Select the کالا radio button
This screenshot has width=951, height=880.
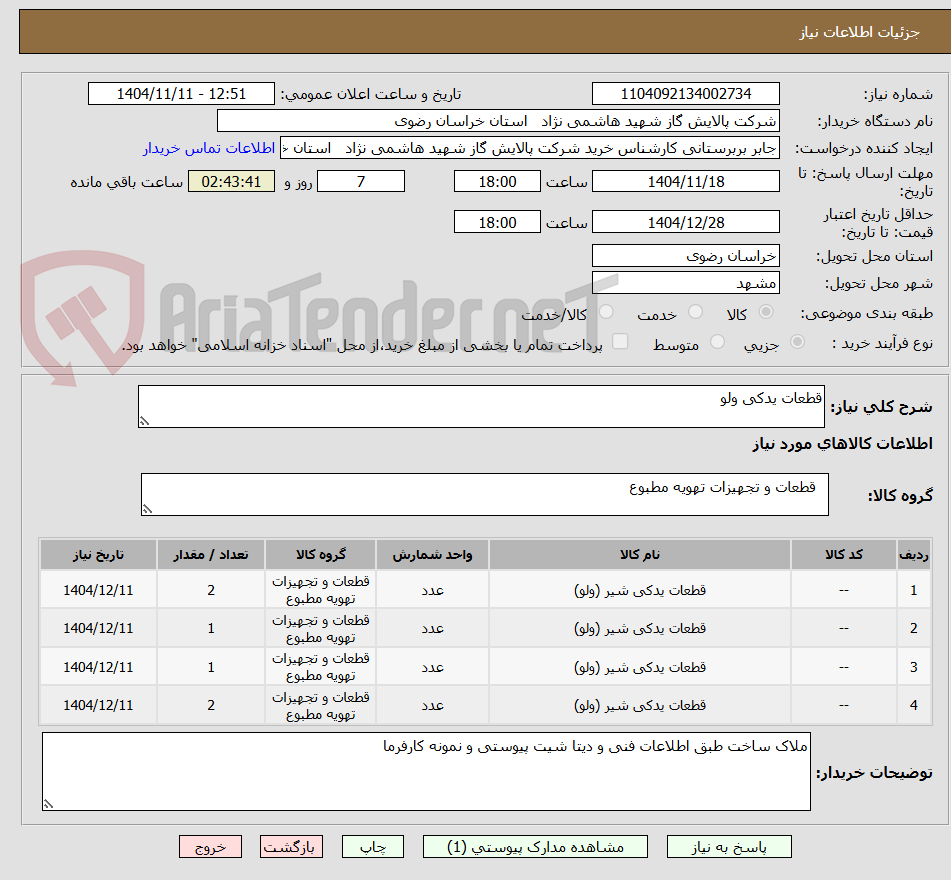point(766,312)
